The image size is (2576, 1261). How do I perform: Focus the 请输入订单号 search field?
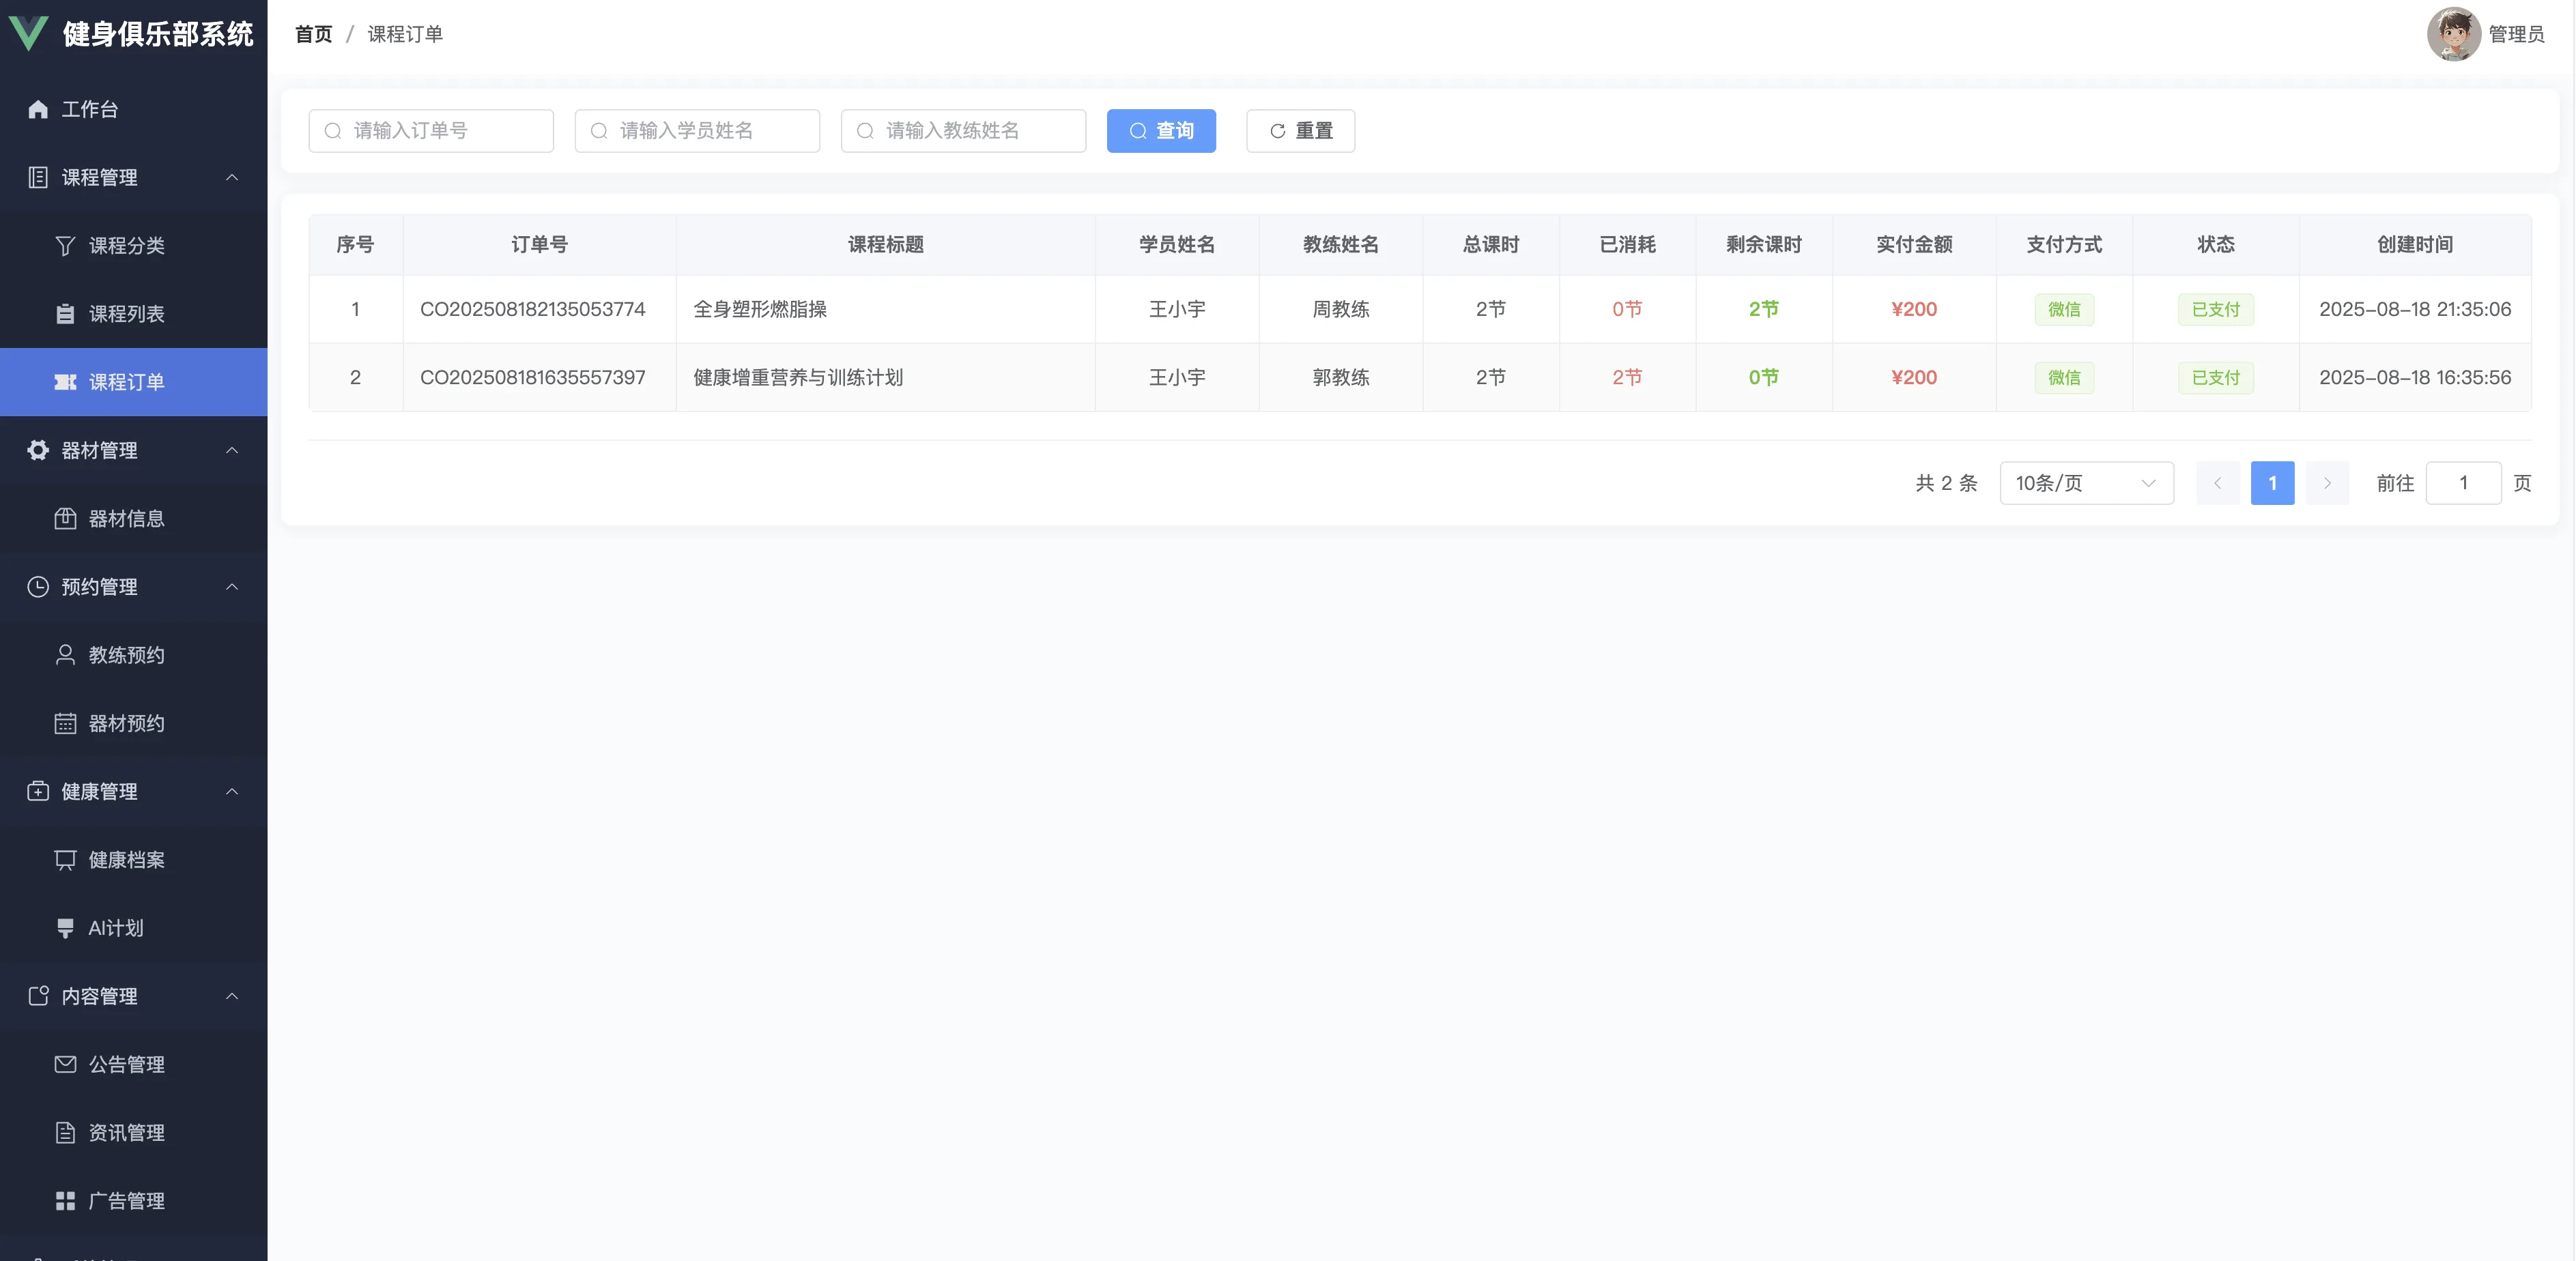[x=440, y=131]
